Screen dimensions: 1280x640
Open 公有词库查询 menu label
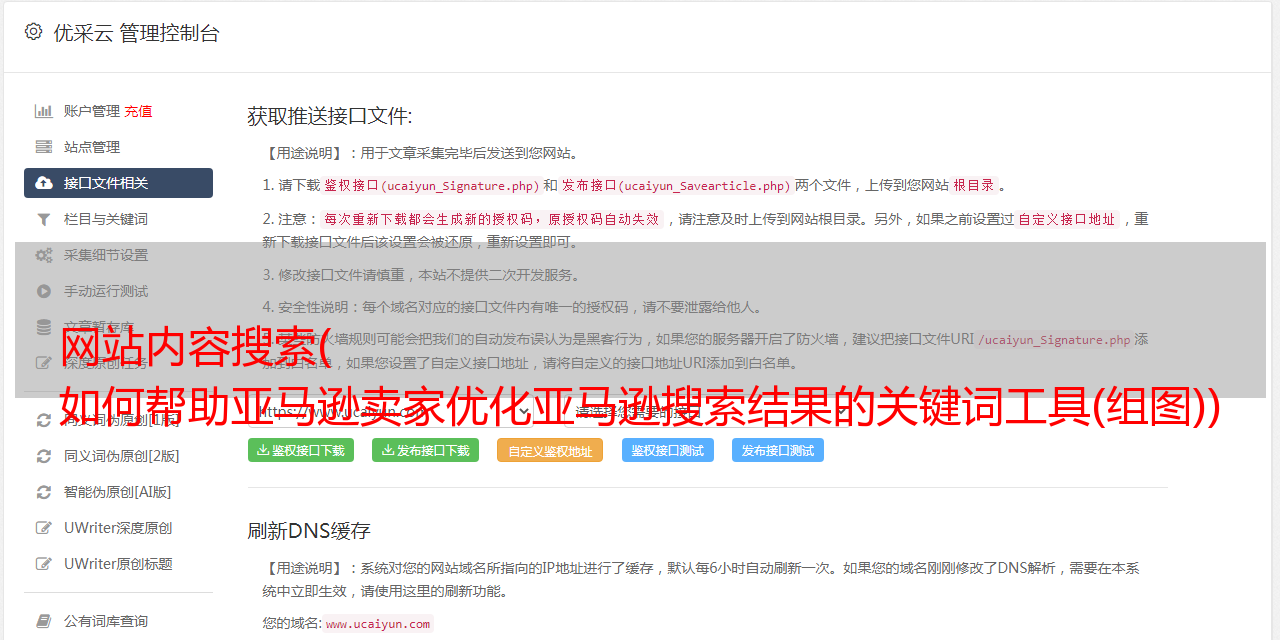coord(106,621)
